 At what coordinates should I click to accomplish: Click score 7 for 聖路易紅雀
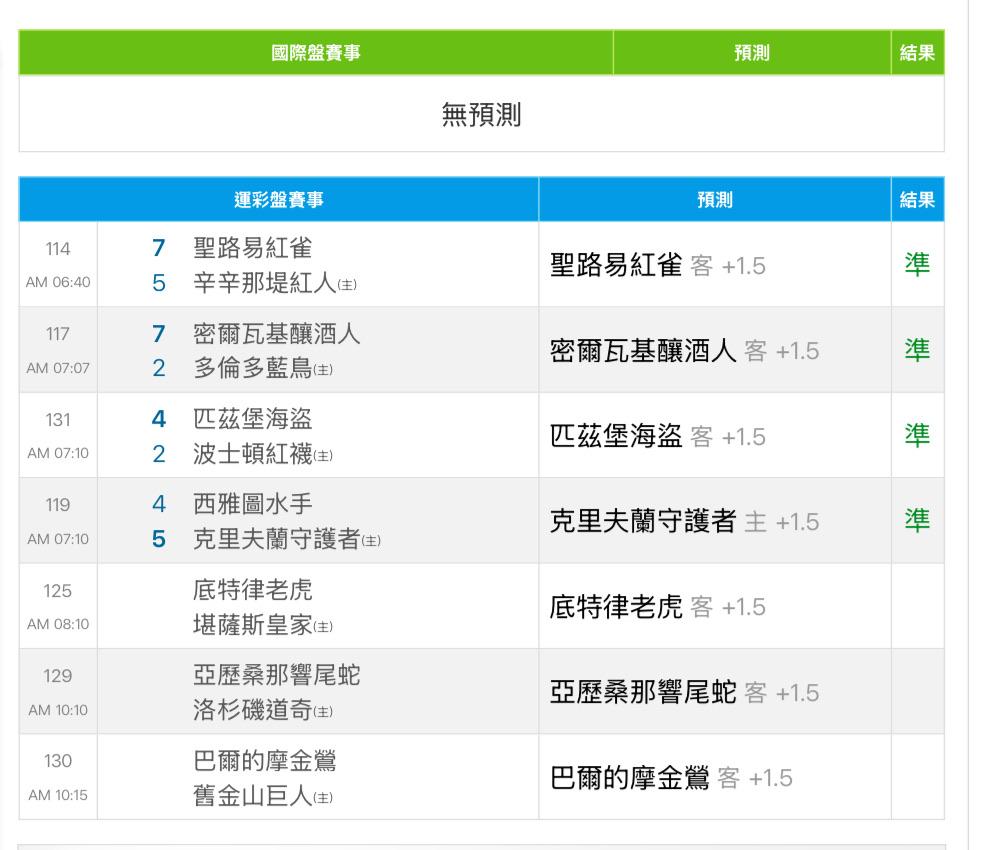point(159,248)
